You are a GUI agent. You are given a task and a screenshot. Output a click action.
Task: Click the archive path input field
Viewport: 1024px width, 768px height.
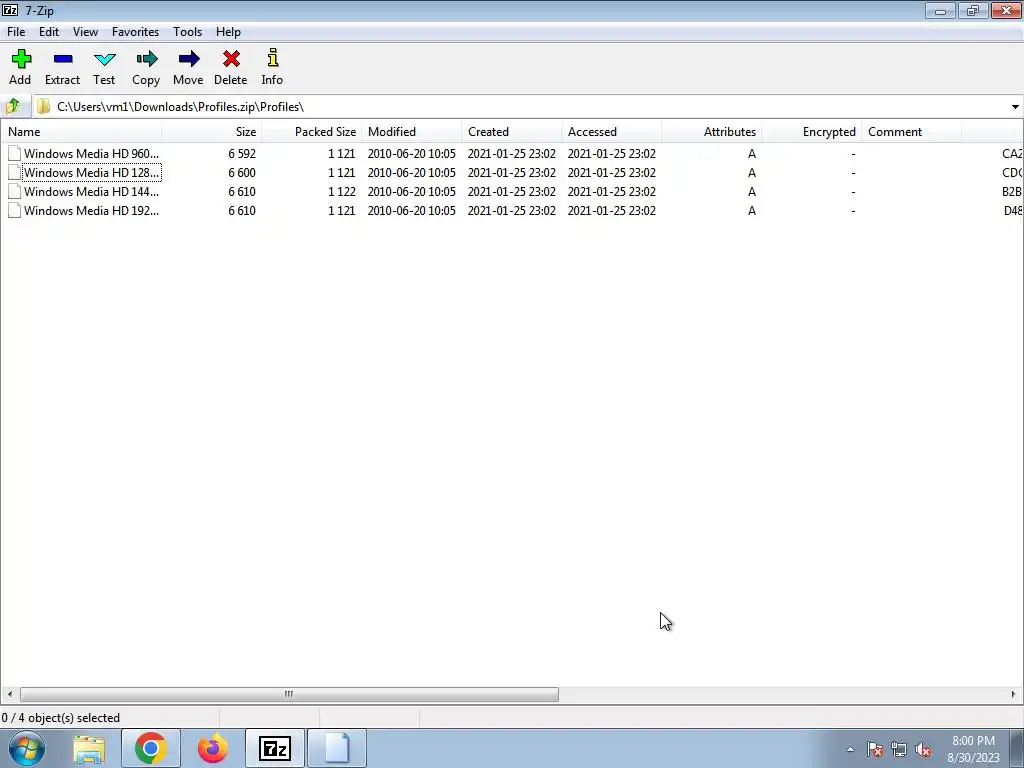[520, 106]
